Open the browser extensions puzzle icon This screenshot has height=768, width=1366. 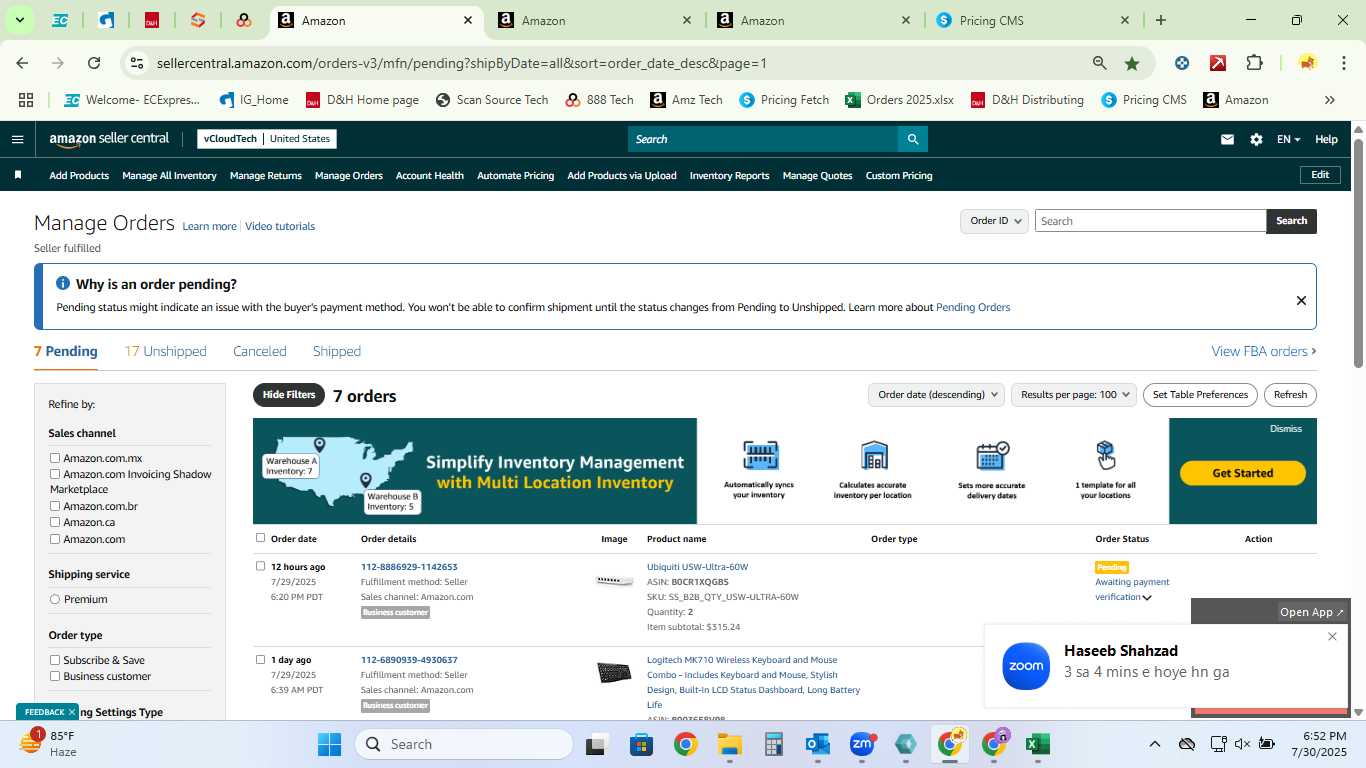pyautogui.click(x=1254, y=63)
